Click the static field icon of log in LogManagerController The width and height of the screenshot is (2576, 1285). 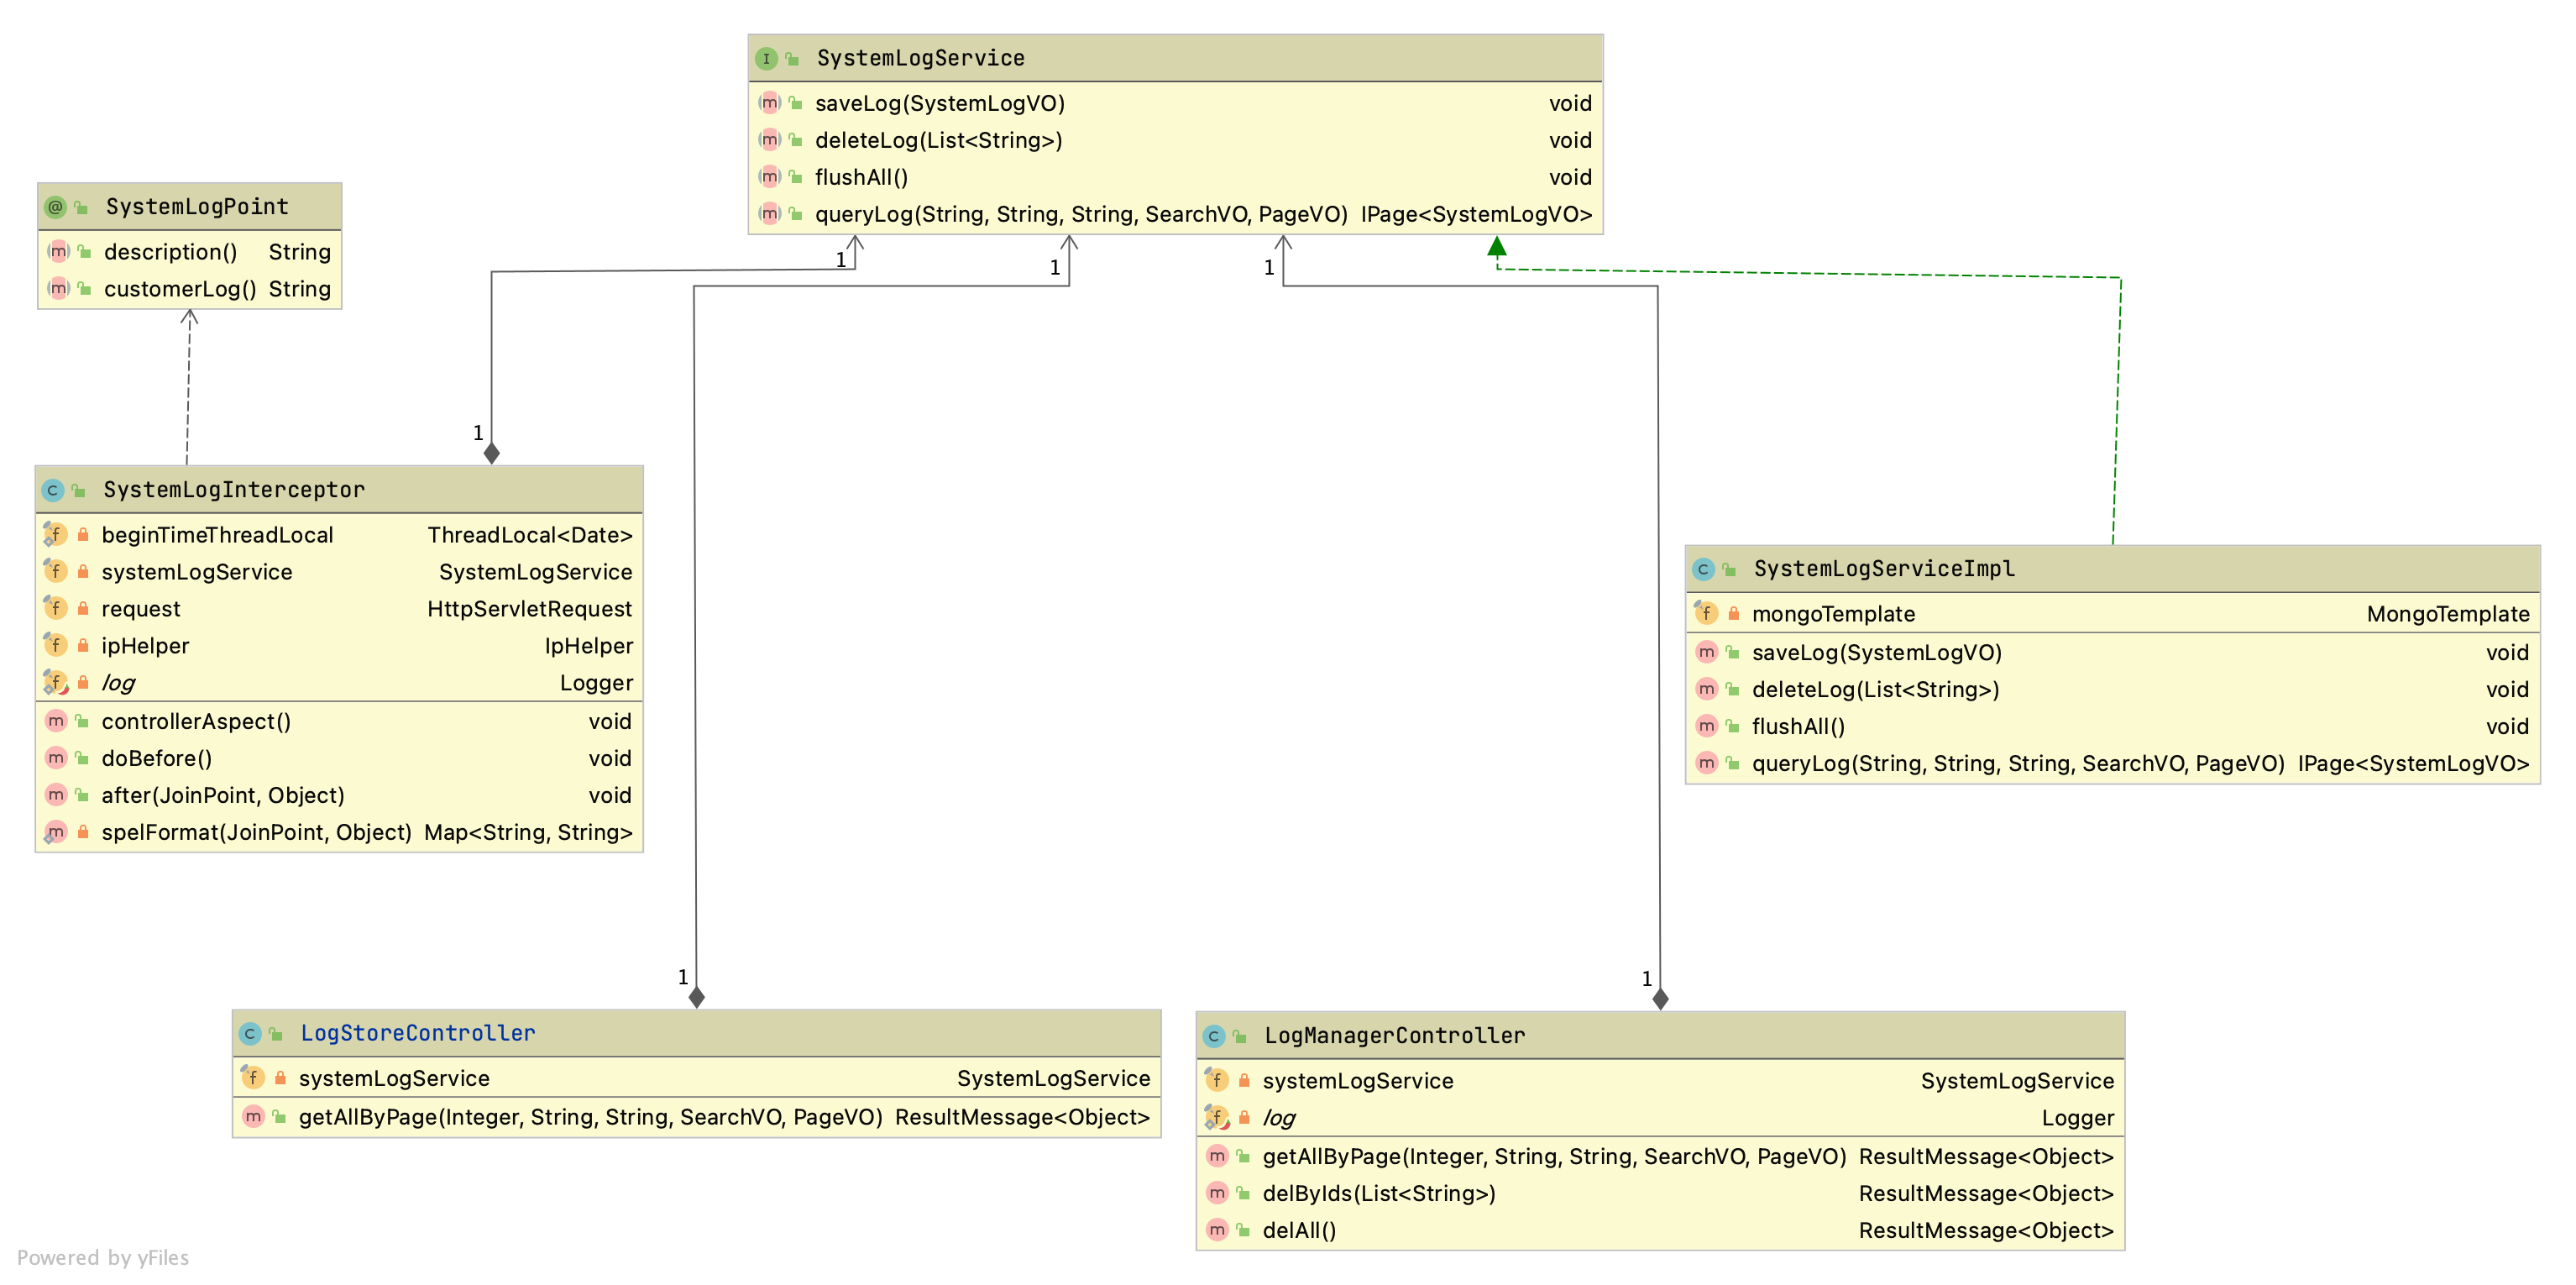(1216, 1118)
